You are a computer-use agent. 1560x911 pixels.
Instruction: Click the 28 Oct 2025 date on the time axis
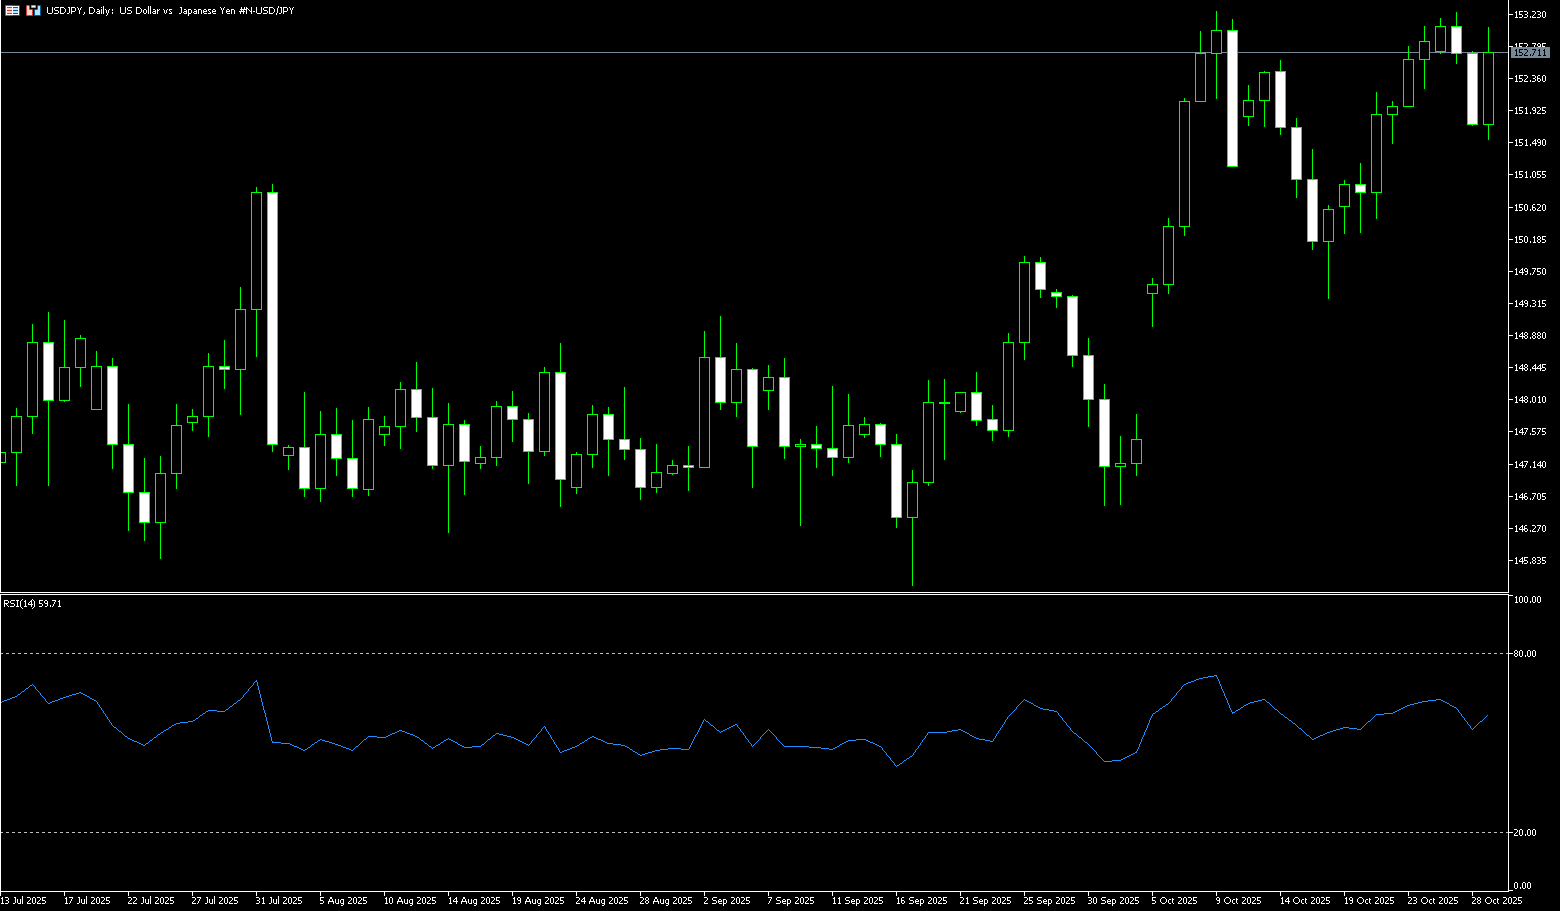click(1496, 901)
